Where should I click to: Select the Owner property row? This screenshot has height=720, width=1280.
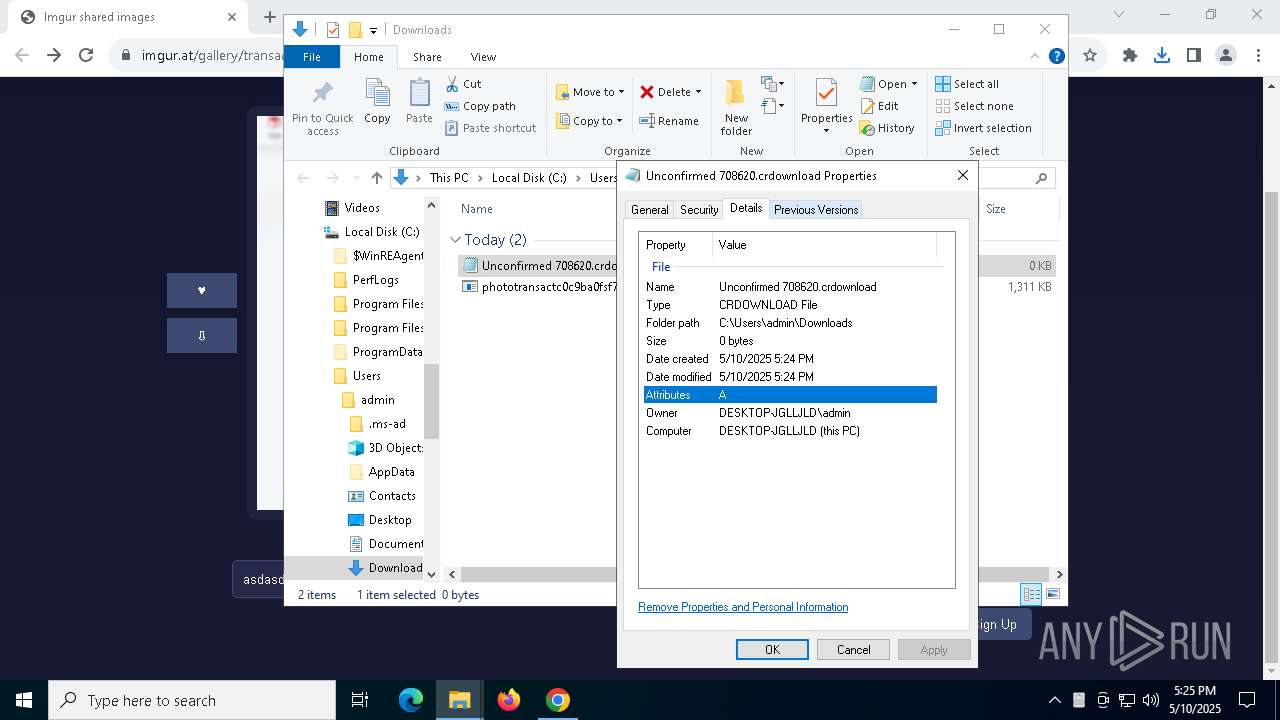790,413
